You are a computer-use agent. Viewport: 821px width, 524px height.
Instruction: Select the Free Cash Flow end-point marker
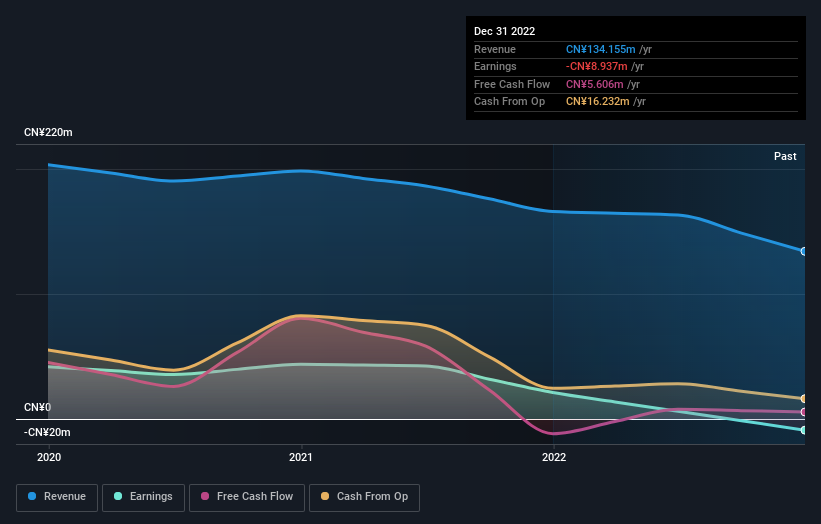(803, 412)
